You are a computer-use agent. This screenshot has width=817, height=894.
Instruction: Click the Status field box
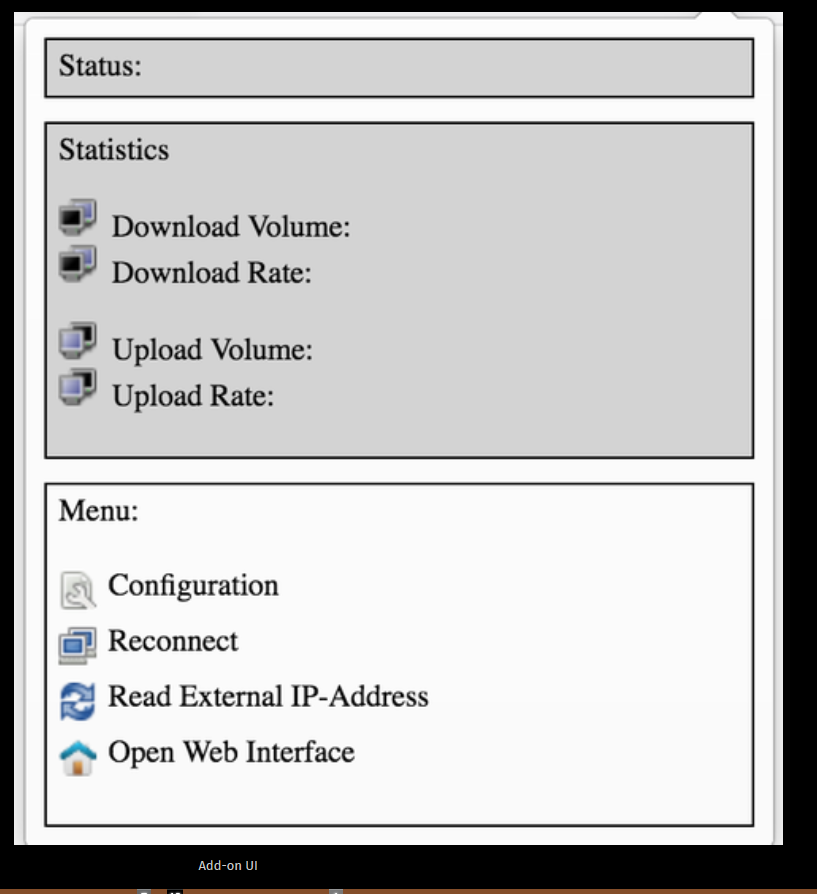pyautogui.click(x=399, y=68)
